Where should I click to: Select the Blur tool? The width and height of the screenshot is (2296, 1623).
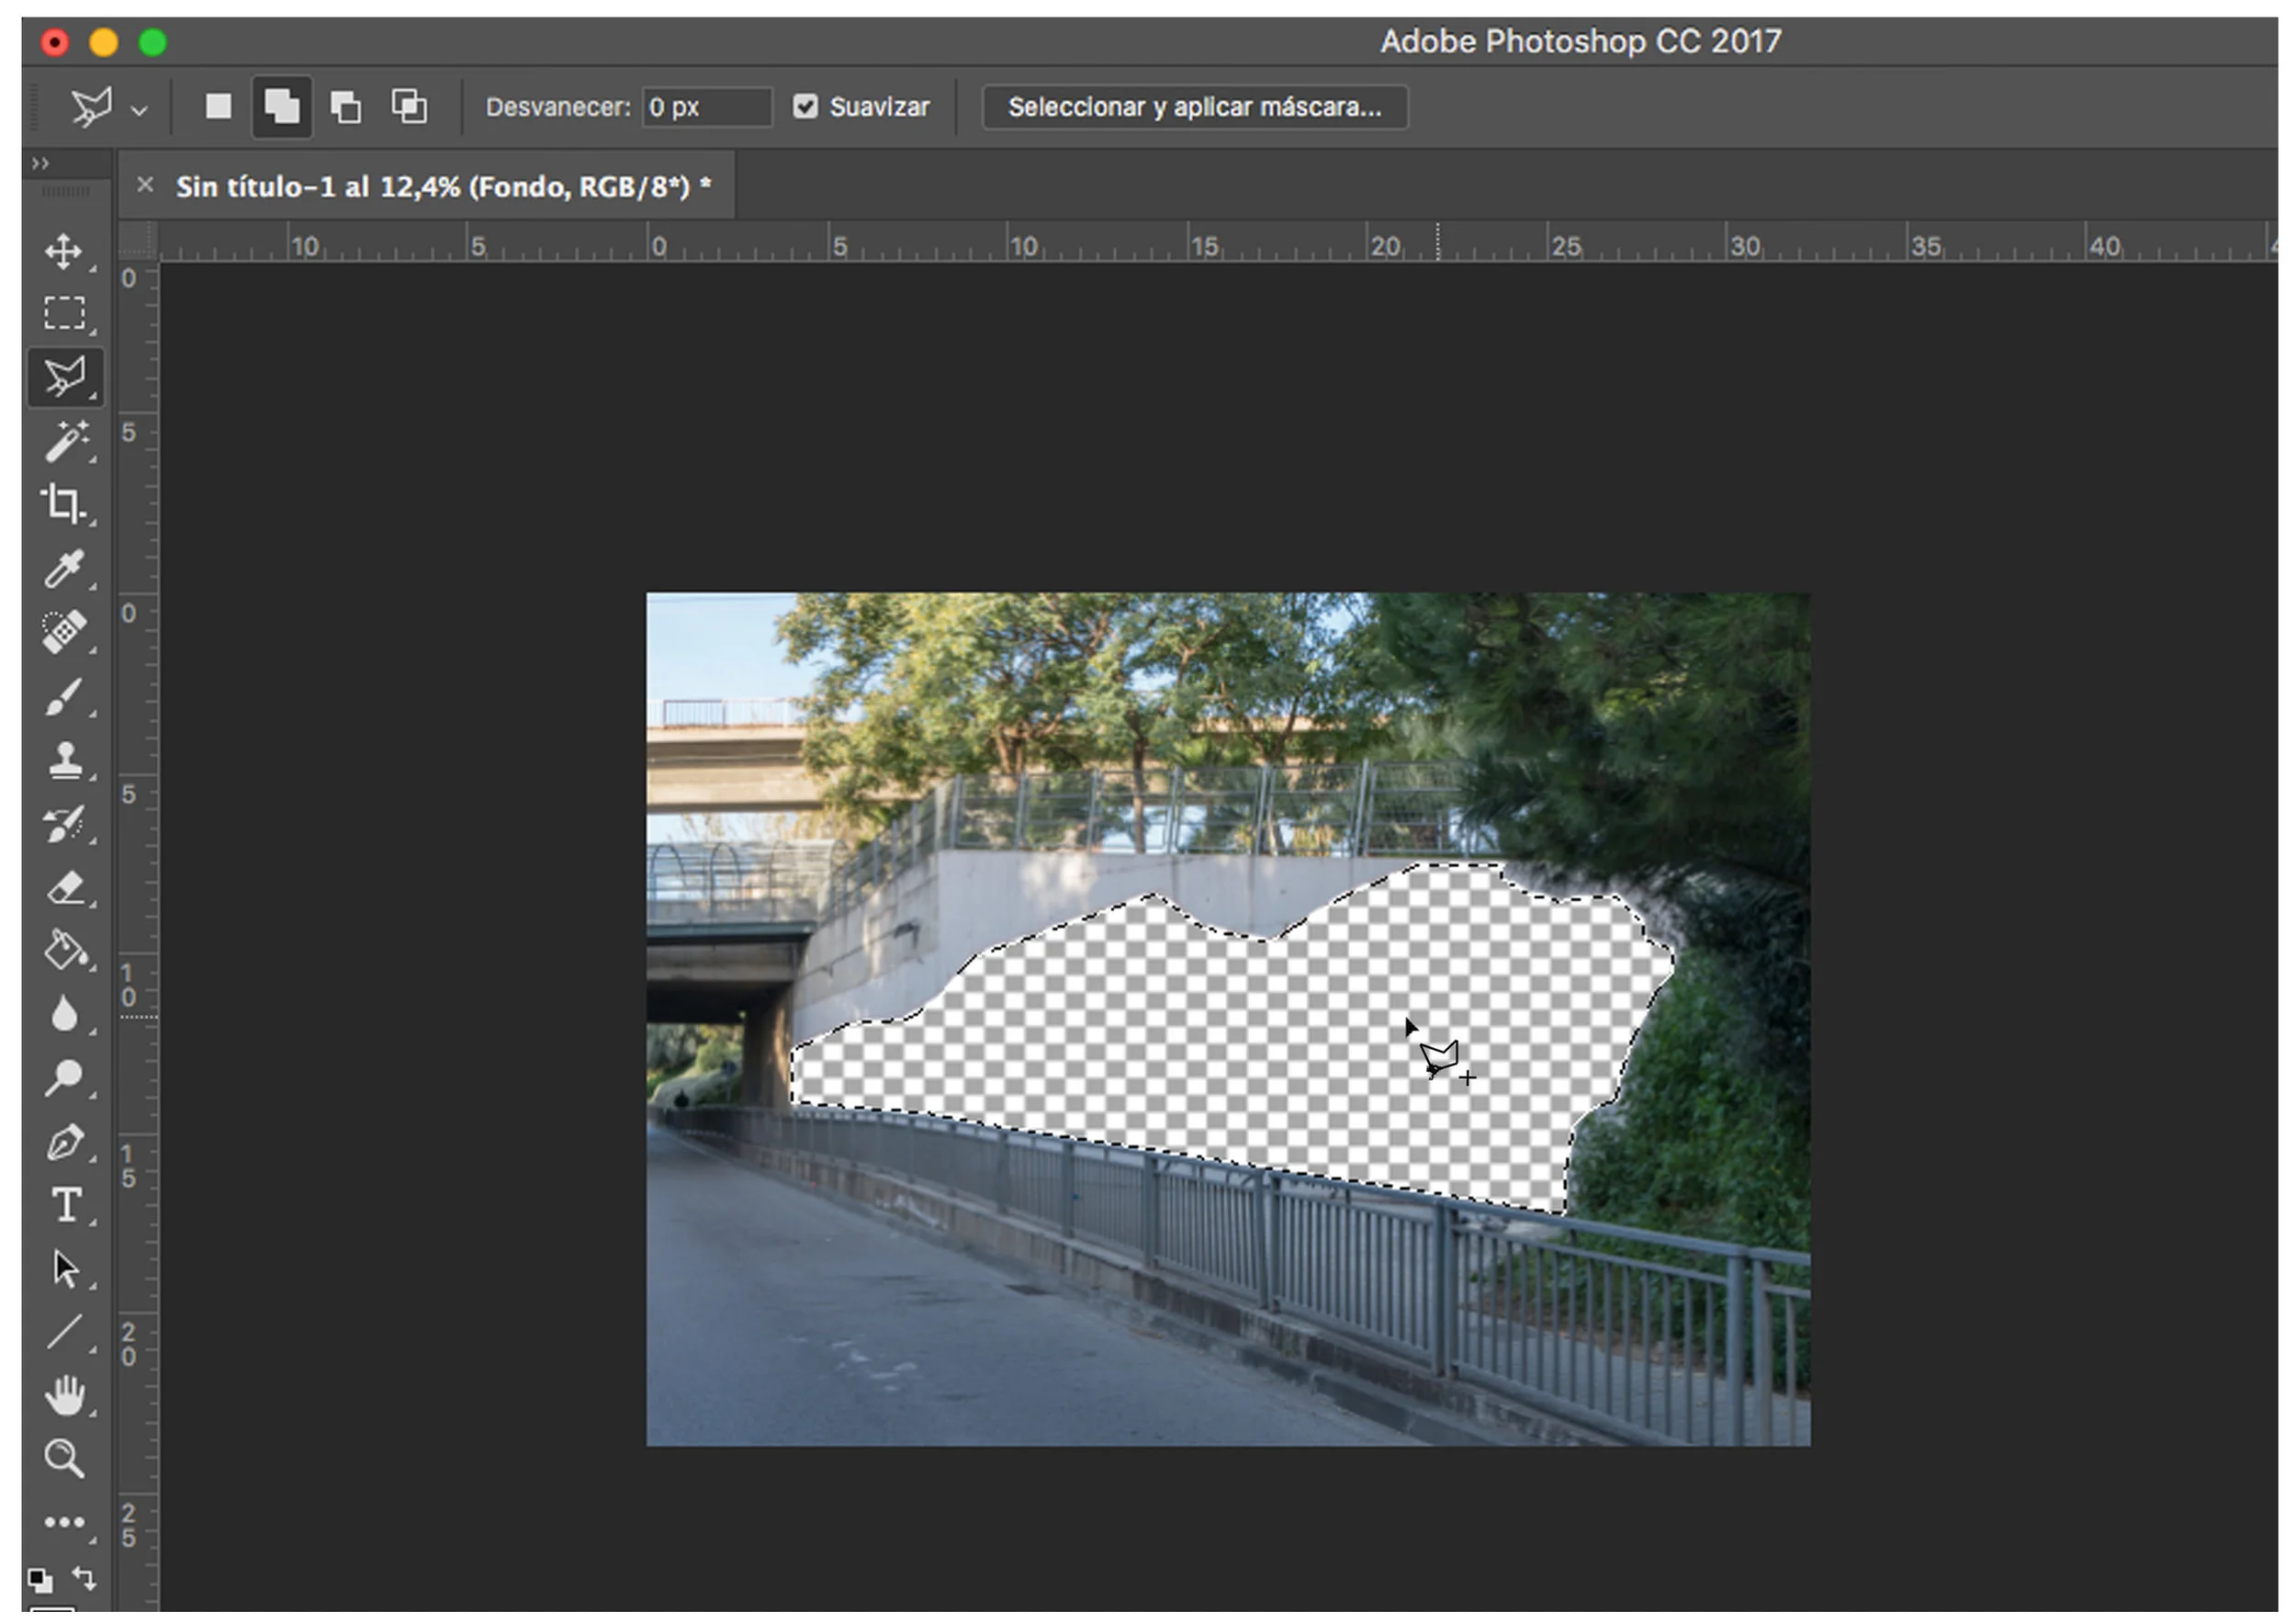(64, 1015)
